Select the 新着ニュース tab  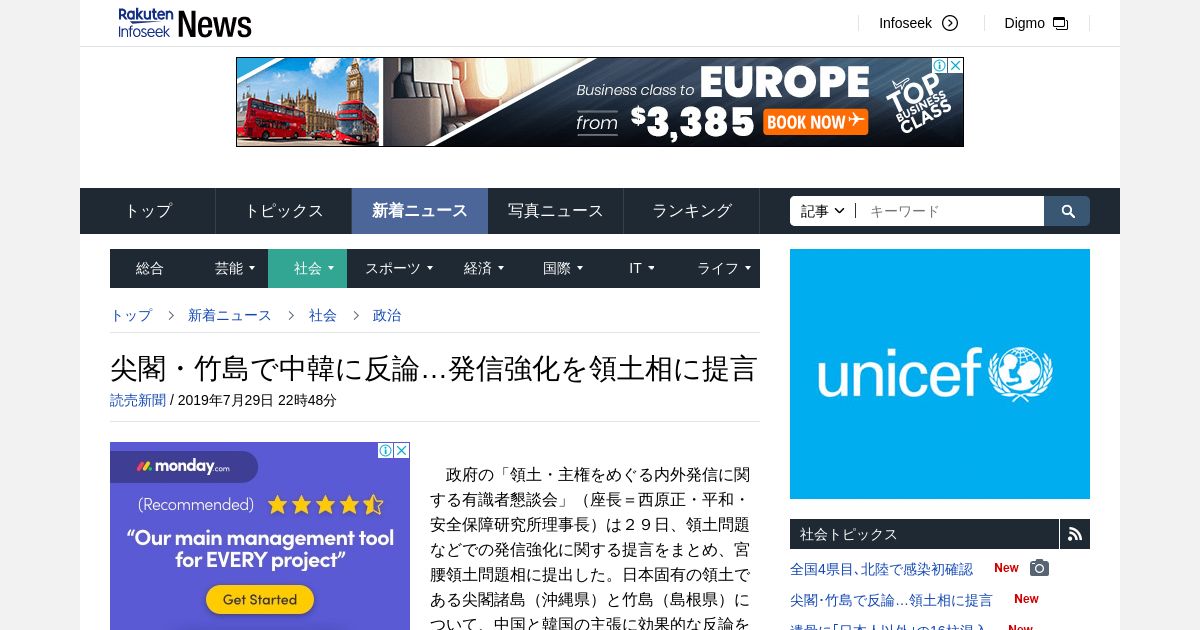(x=420, y=211)
